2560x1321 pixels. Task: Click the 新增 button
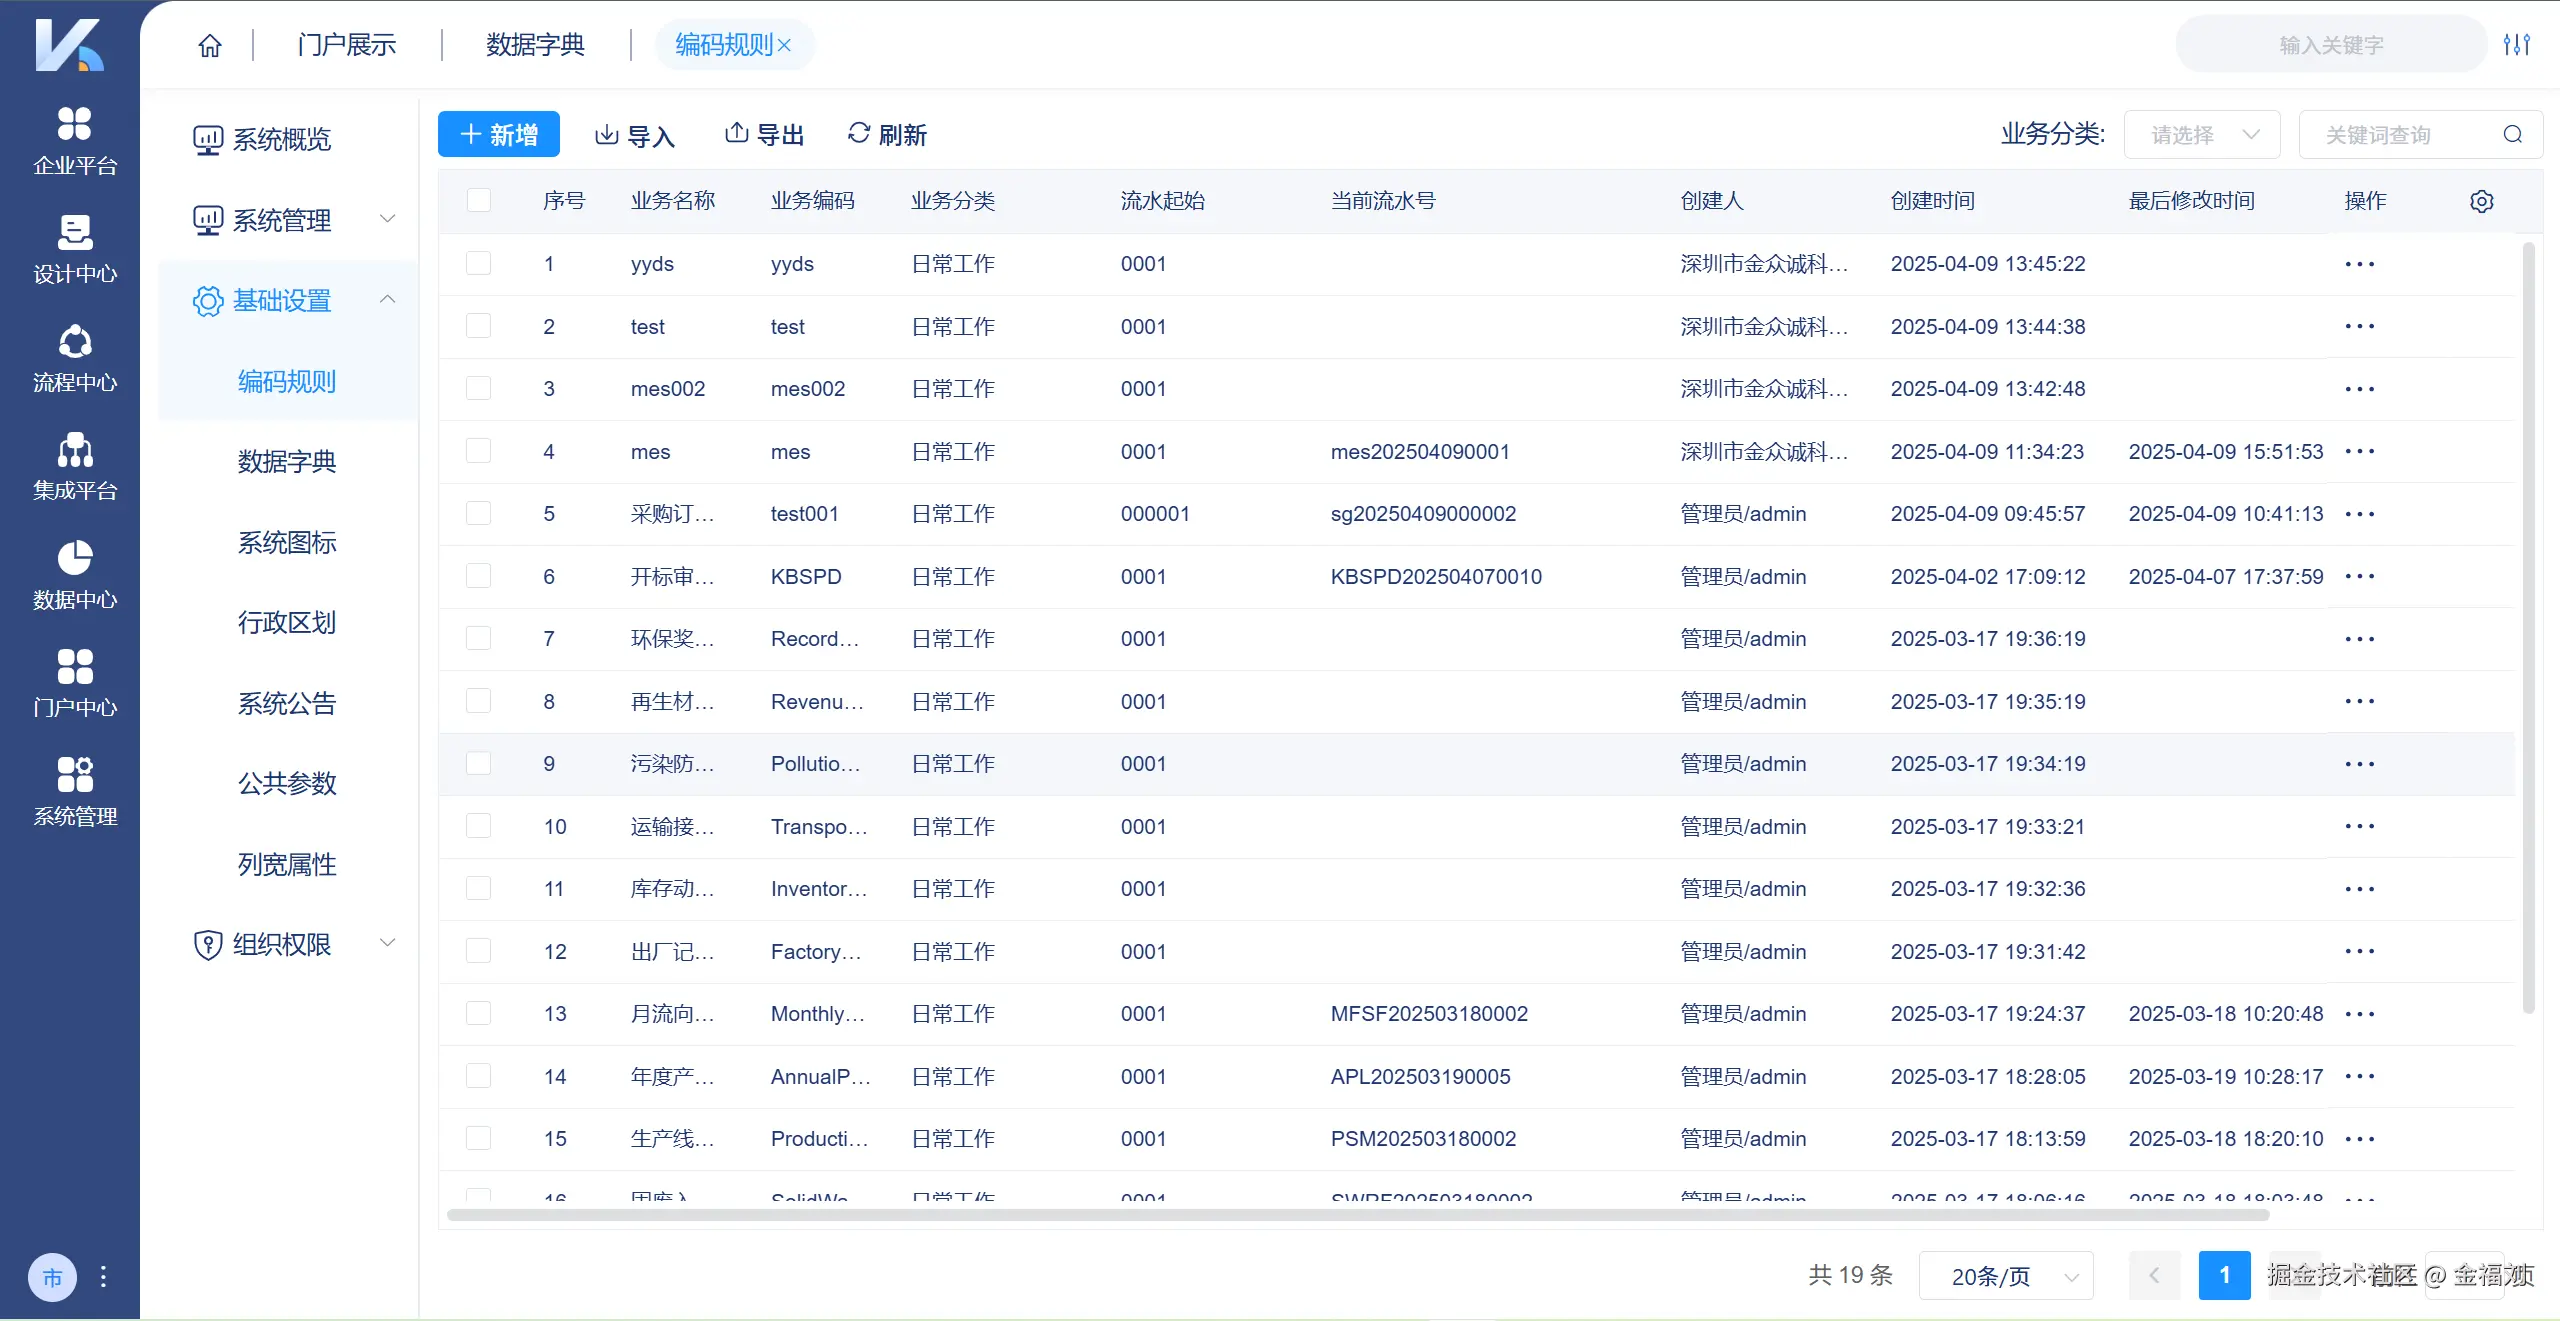click(498, 135)
